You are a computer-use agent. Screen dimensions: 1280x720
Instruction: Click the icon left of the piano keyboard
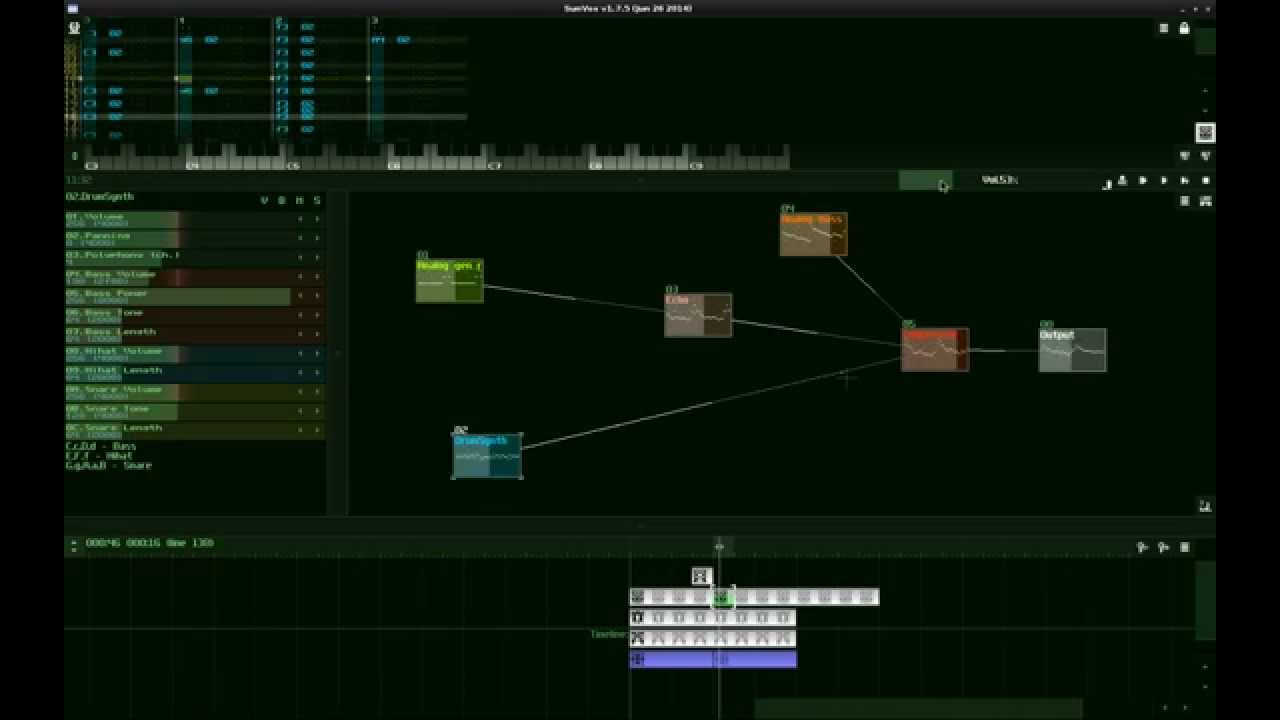click(74, 156)
